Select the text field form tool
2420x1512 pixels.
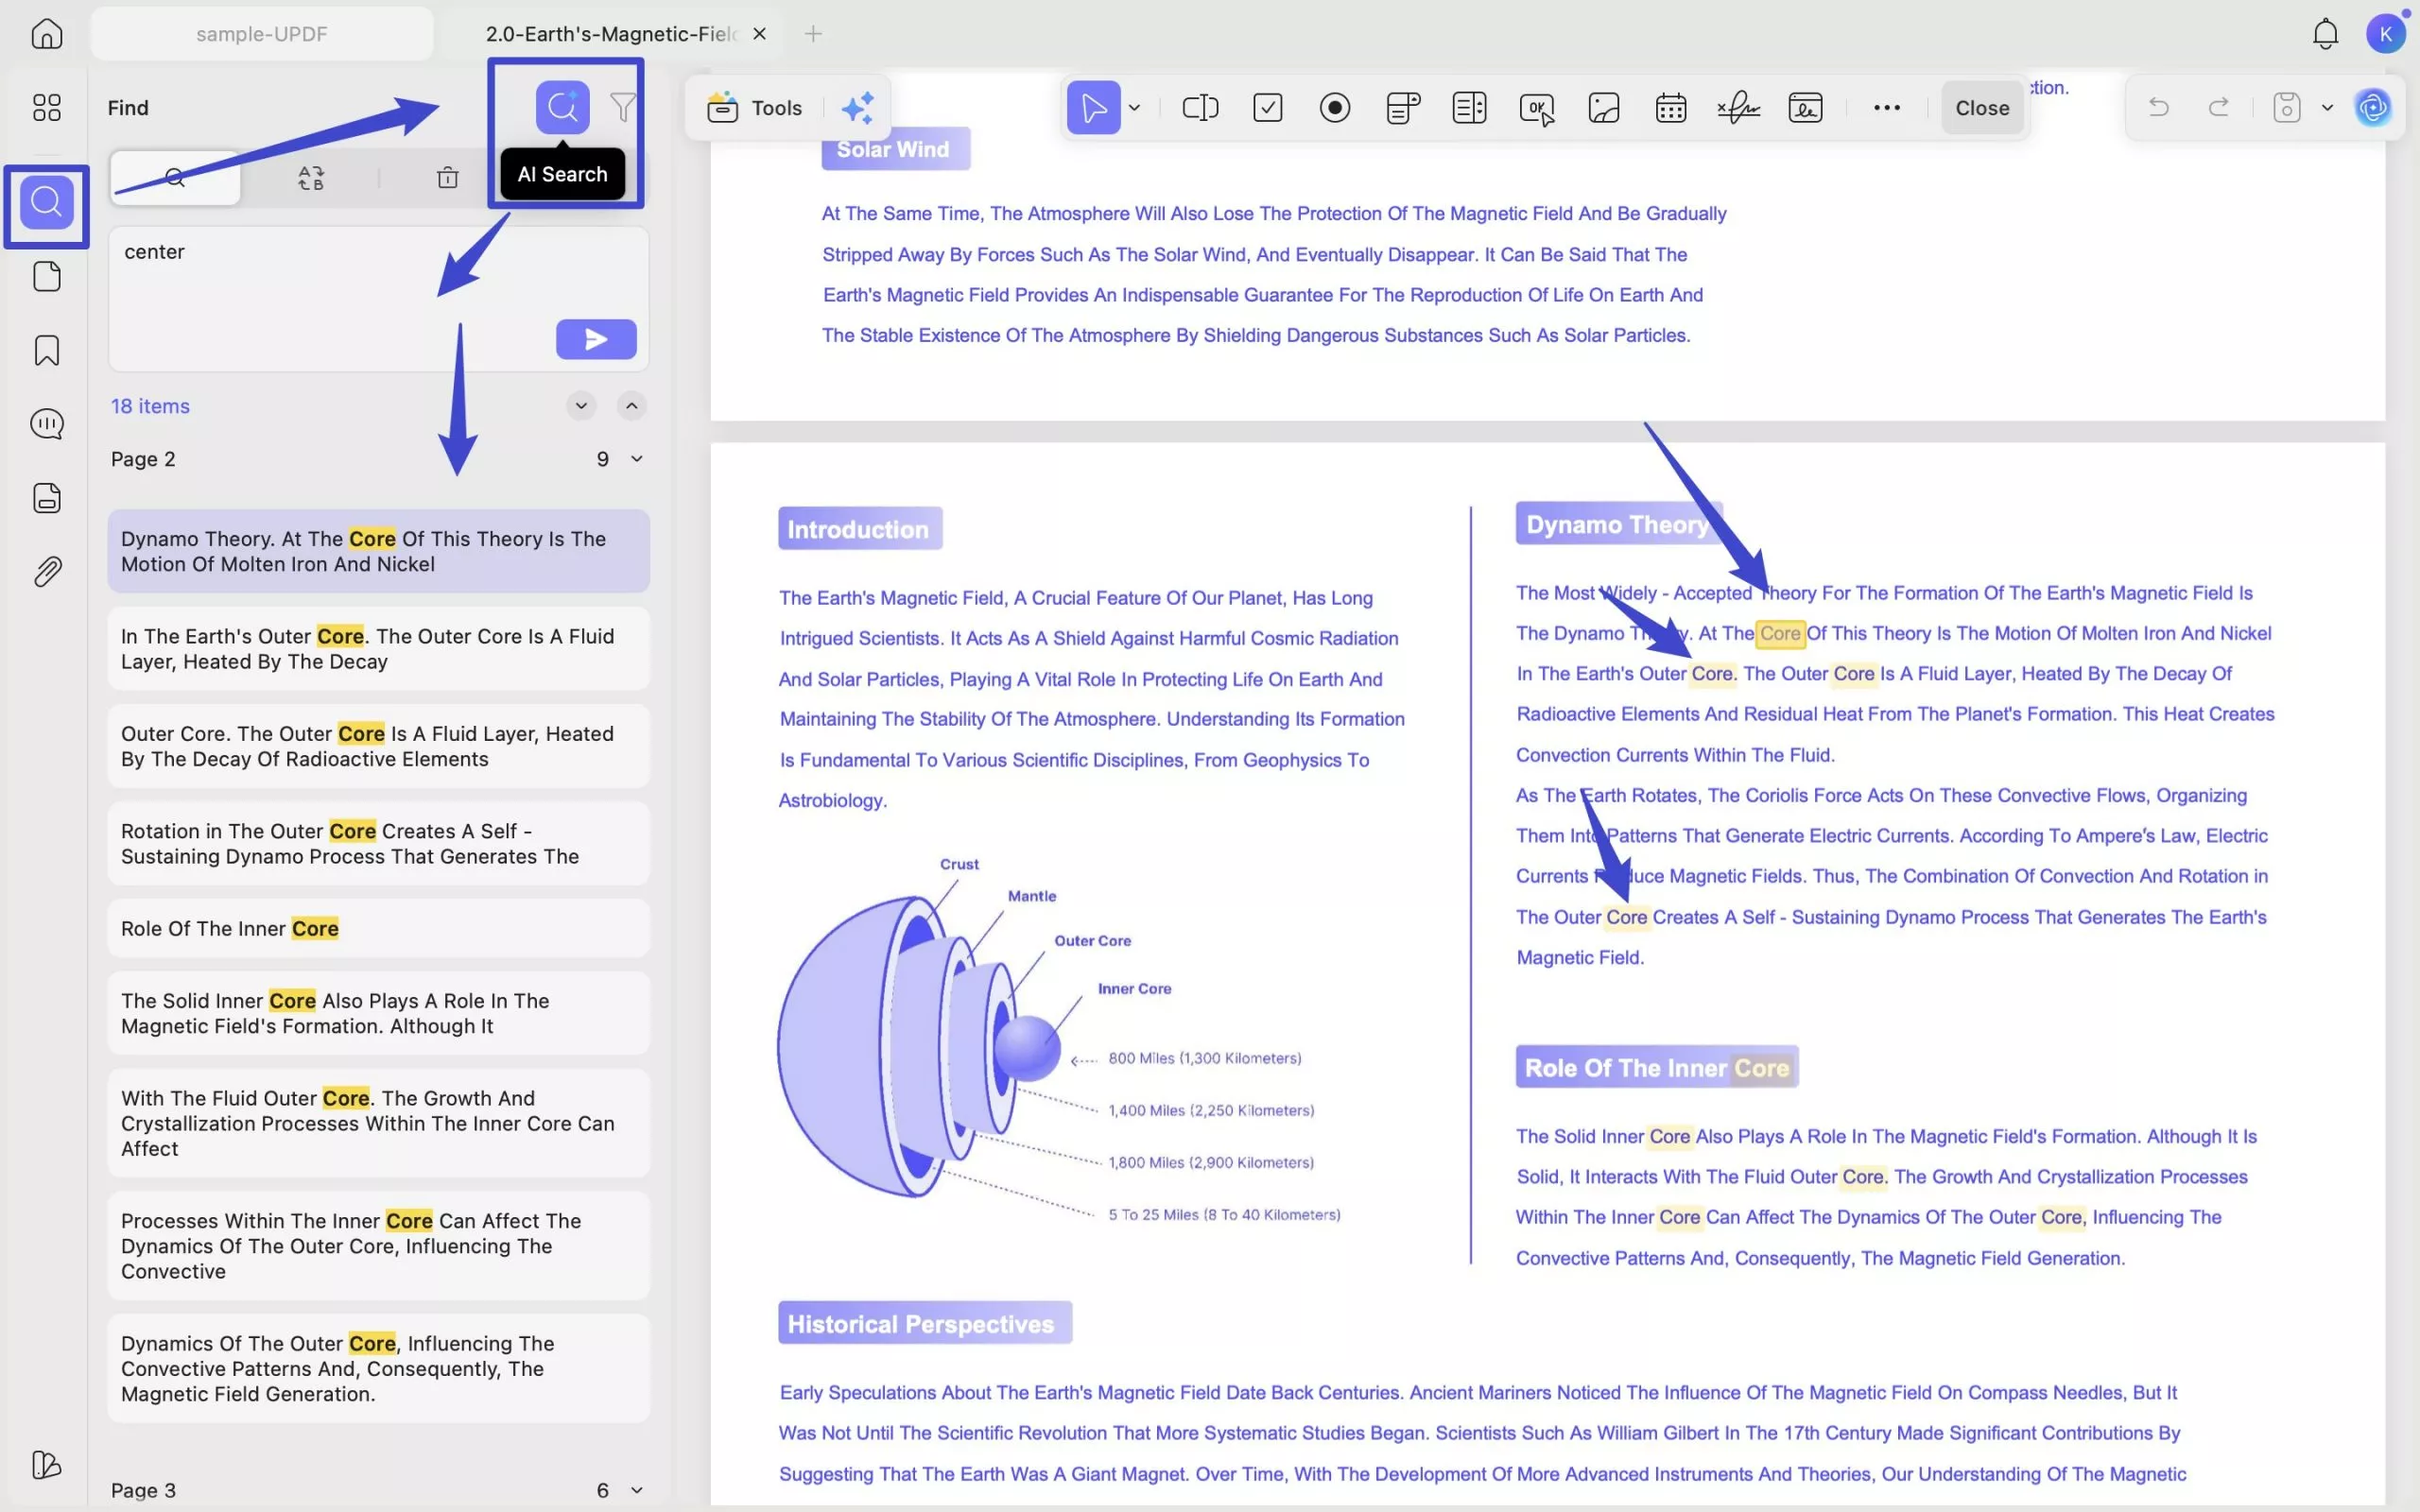coord(1199,107)
